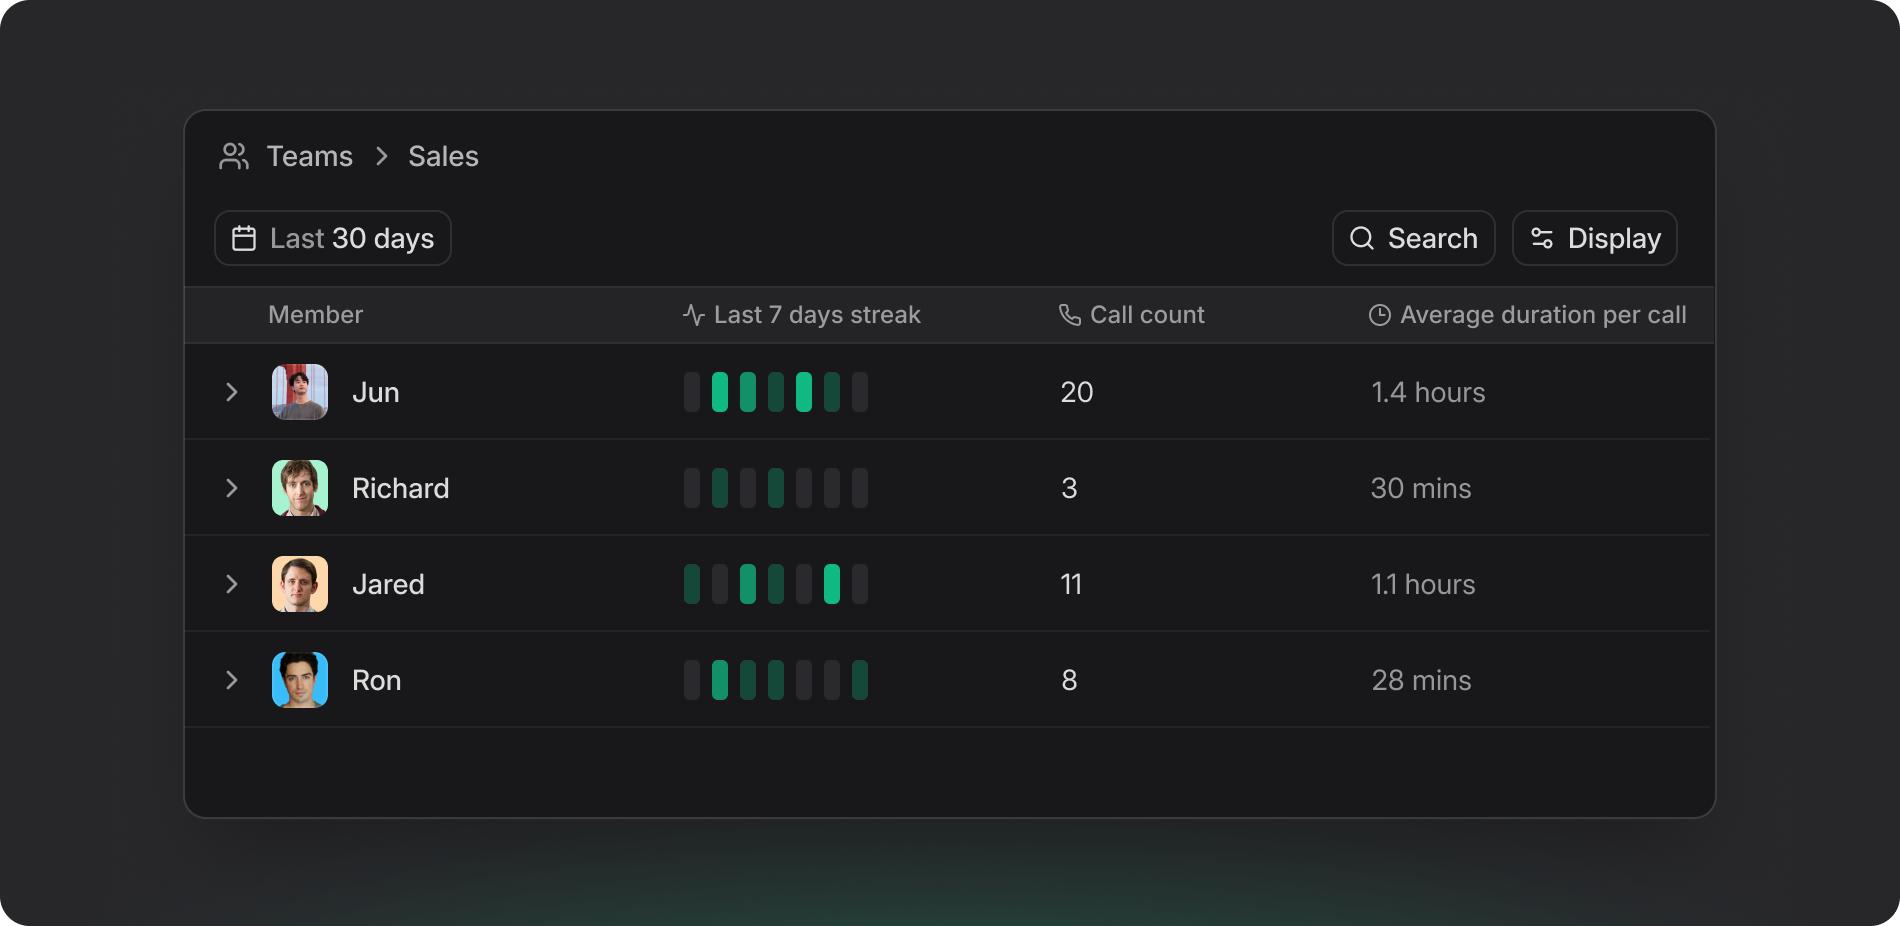Expand Jun's row details
Viewport: 1900px width, 926px height.
pos(232,392)
